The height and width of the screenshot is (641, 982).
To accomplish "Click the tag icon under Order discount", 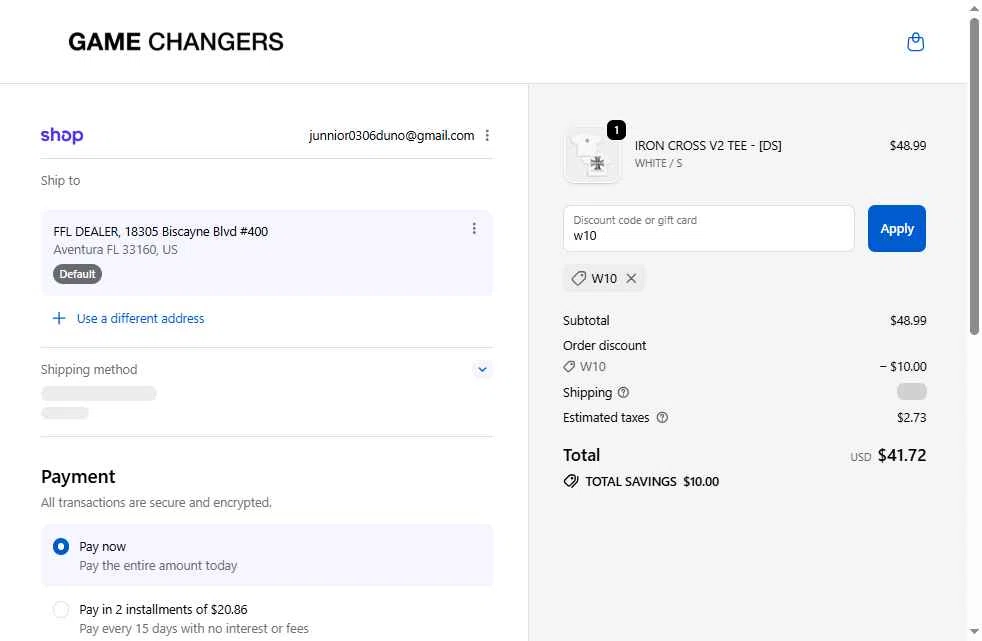I will point(569,367).
